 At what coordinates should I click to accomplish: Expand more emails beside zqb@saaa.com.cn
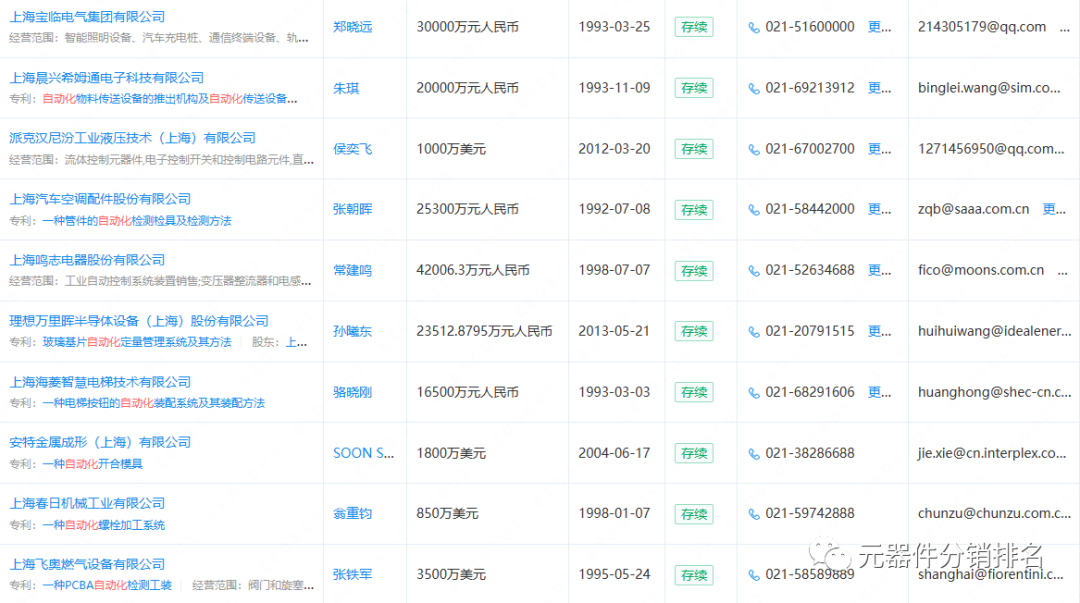pos(1055,209)
